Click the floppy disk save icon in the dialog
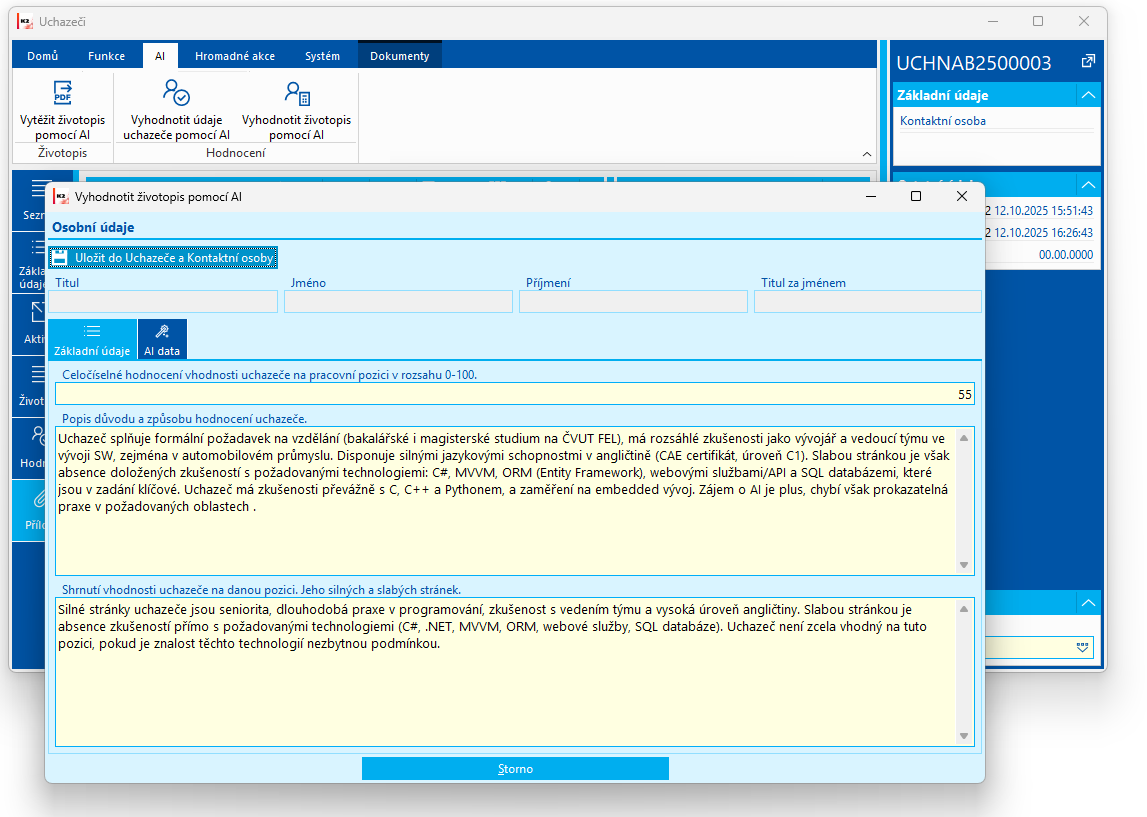The image size is (1147, 817). [60, 257]
